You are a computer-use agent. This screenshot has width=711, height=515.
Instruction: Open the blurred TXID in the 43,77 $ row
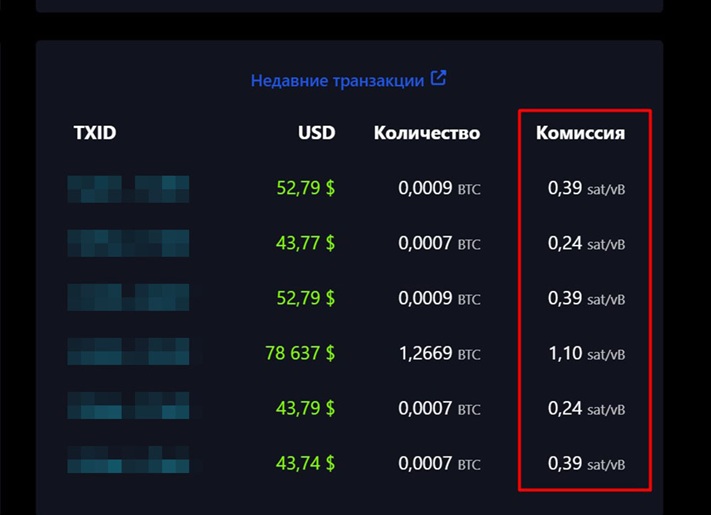[x=128, y=243]
